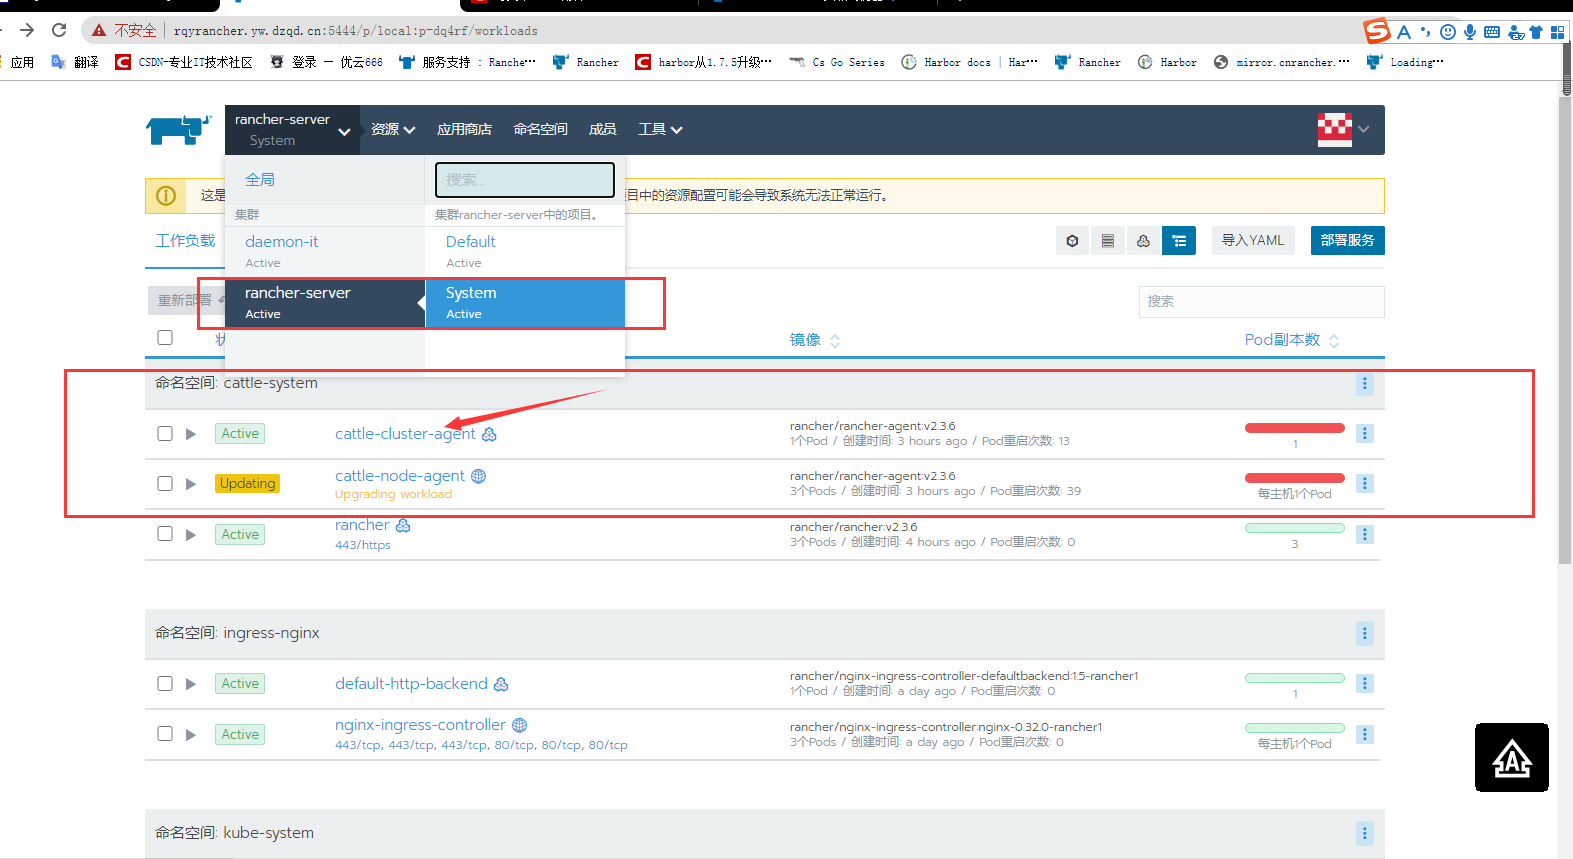The width and height of the screenshot is (1573, 859).
Task: Check the nginx-ingress-controller row checkbox
Action: 165,734
